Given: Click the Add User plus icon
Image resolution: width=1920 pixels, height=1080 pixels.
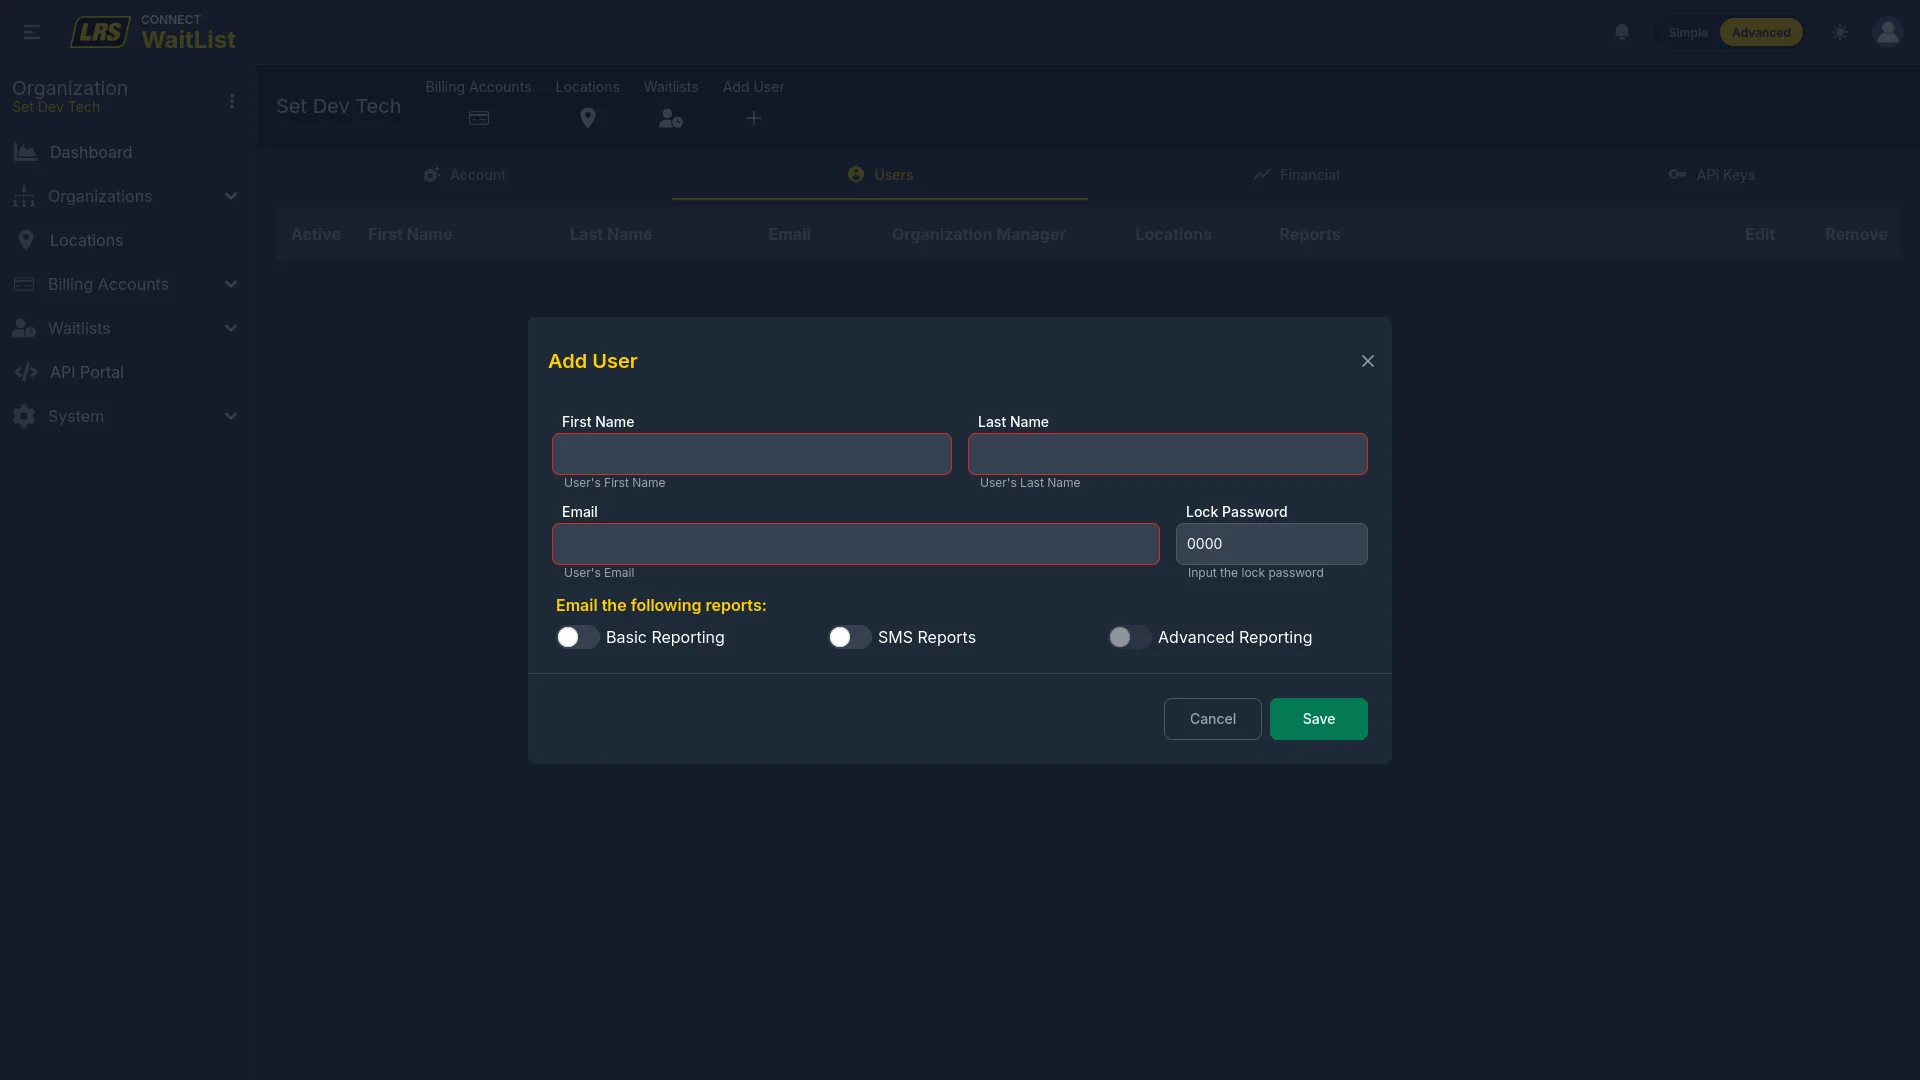Looking at the screenshot, I should tap(754, 118).
